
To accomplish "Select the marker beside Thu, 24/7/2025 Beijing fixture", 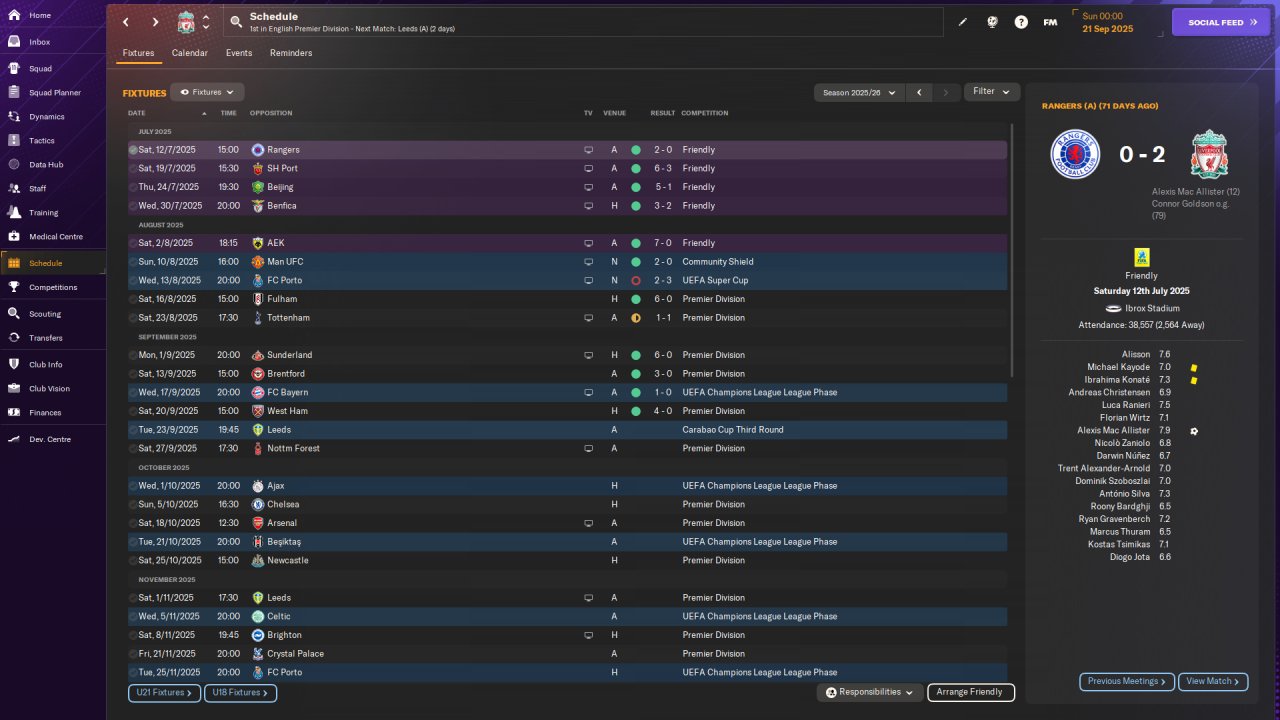I will 133,187.
